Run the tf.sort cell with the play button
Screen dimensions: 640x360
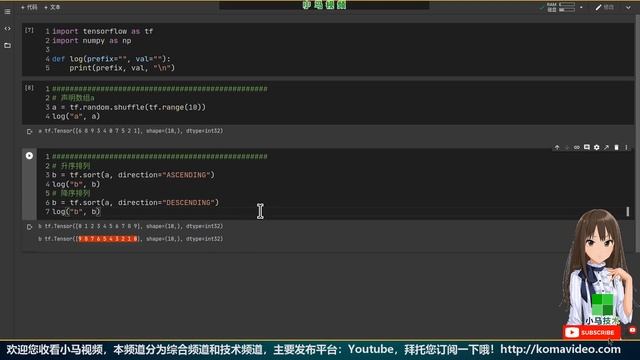coord(29,156)
